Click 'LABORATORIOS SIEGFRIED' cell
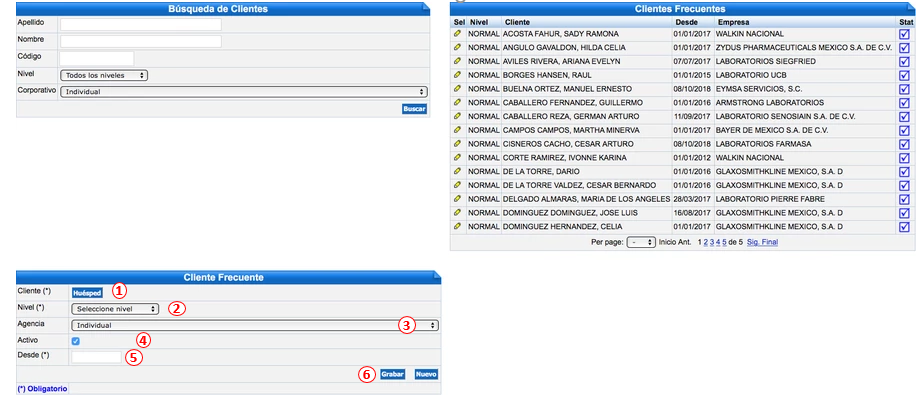Viewport: 919px width, 399px height. [x=765, y=62]
